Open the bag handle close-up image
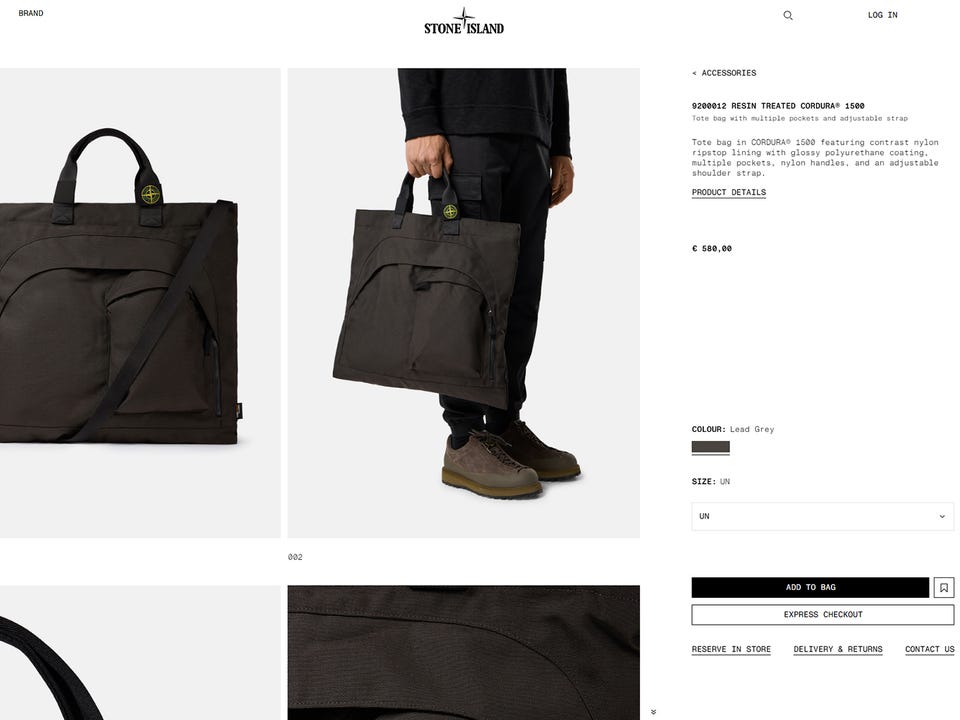This screenshot has height=720, width=960. 140,653
